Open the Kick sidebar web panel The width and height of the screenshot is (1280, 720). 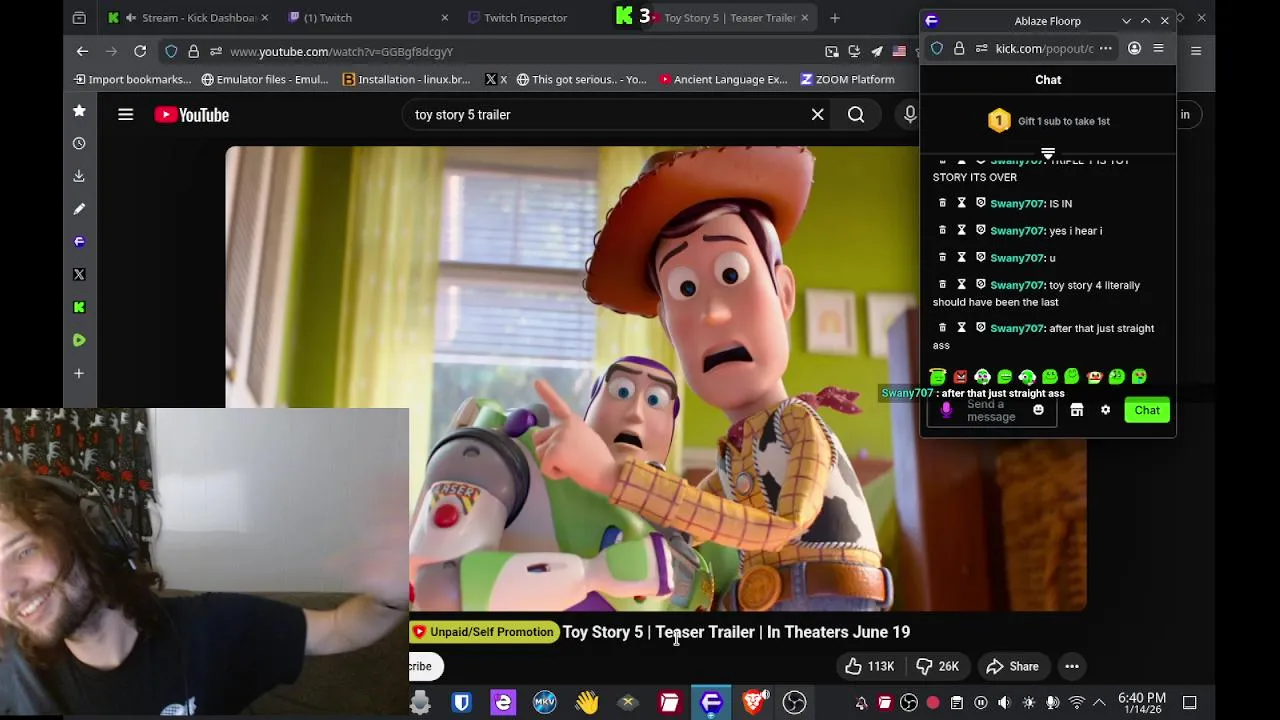tap(79, 307)
